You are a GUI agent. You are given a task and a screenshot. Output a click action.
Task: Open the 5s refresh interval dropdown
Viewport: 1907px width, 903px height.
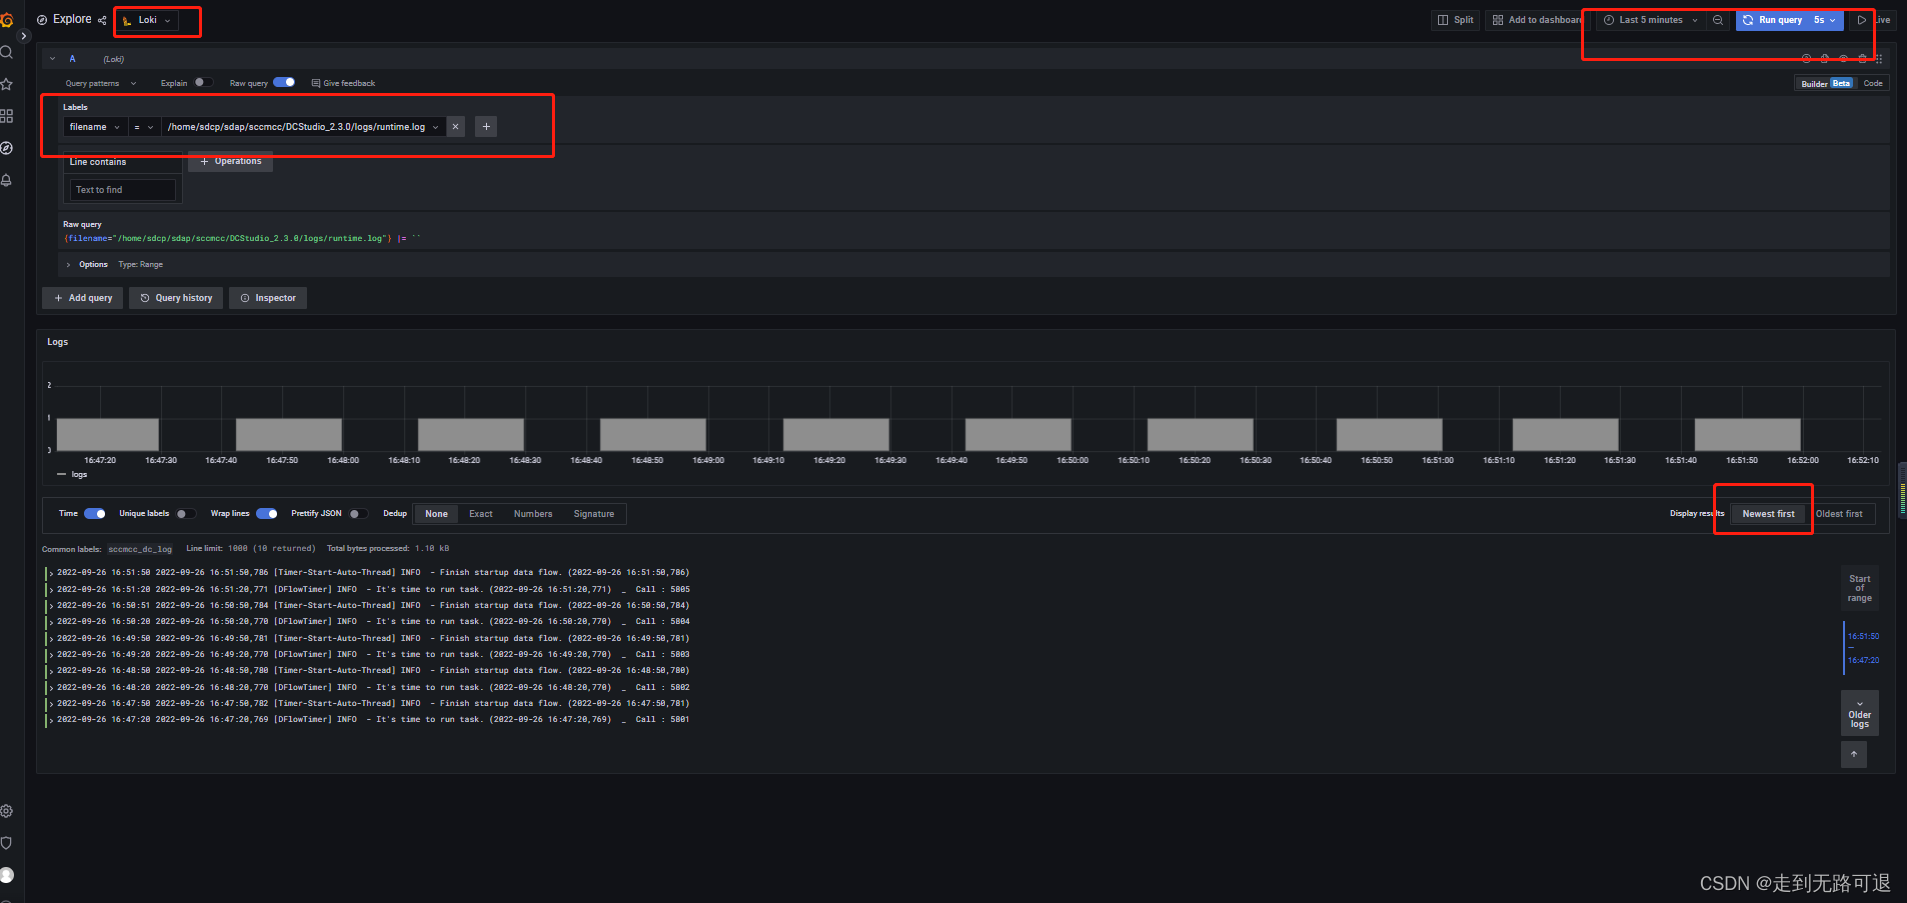click(1825, 20)
